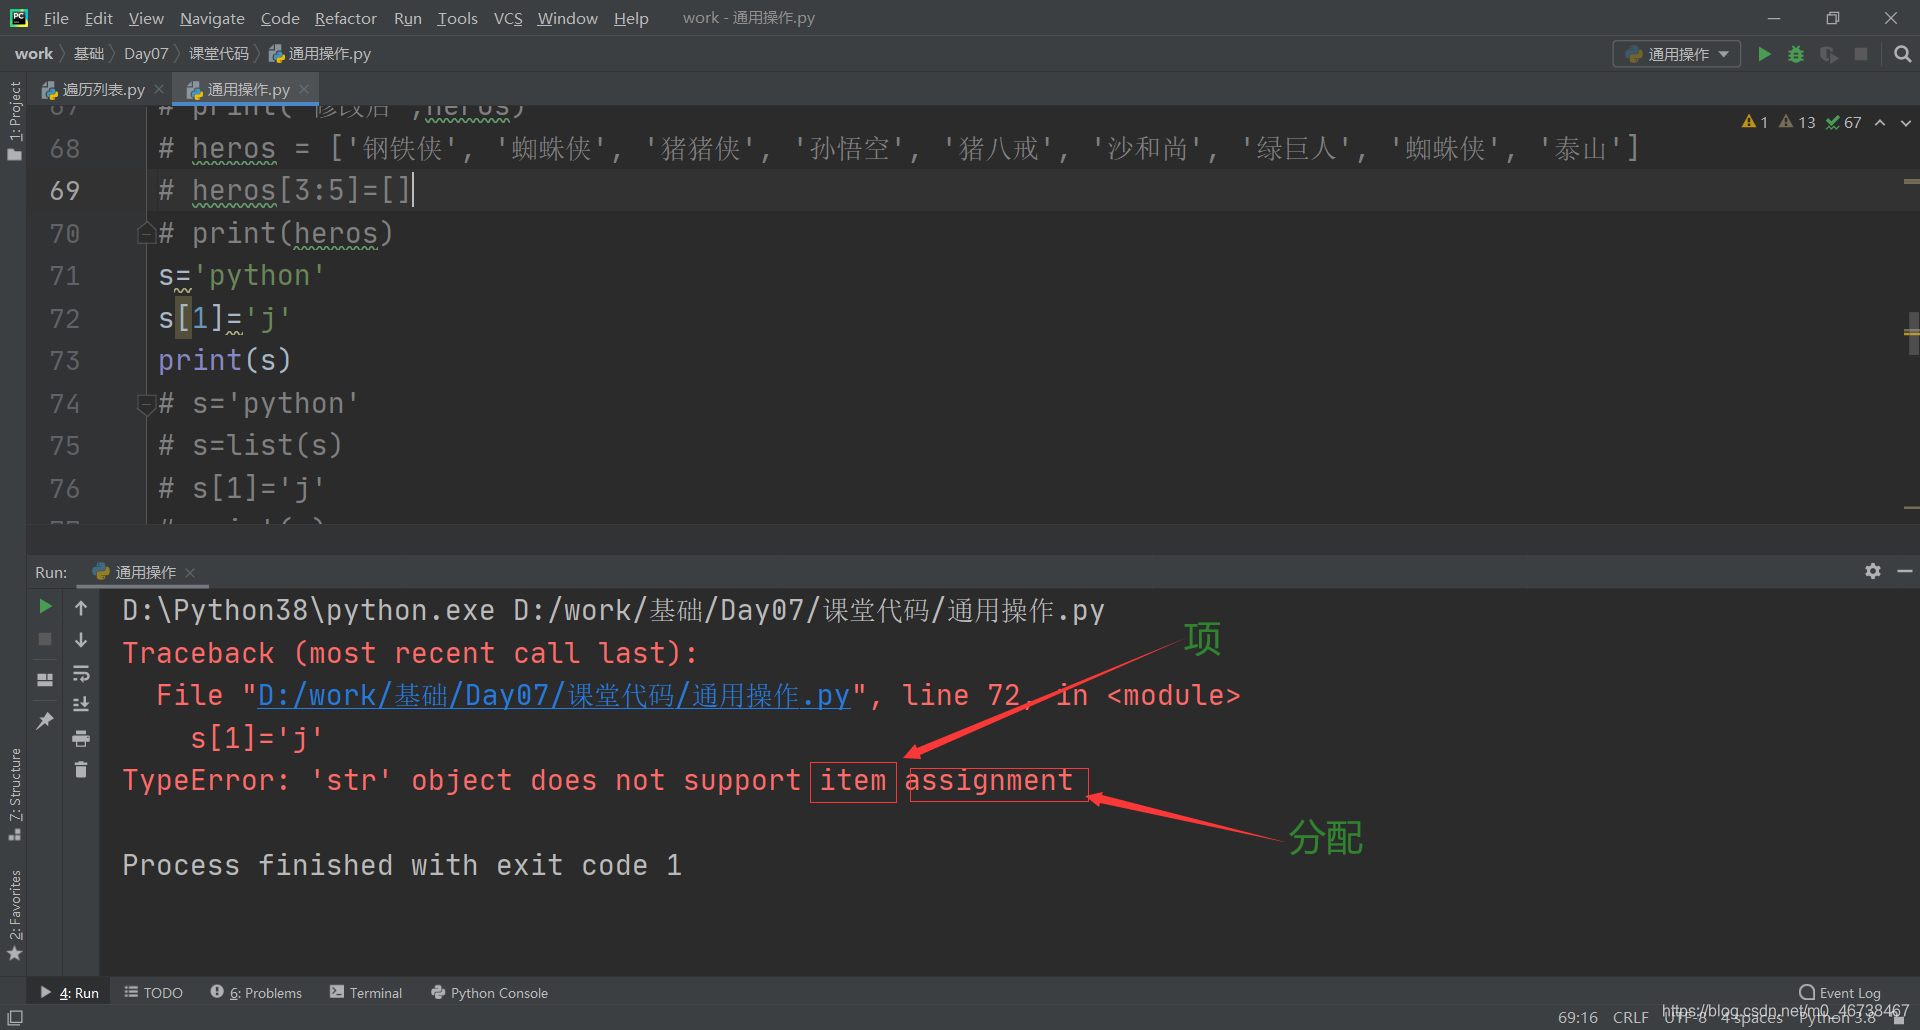Open the Edit menu
This screenshot has height=1030, width=1920.
click(x=98, y=18)
